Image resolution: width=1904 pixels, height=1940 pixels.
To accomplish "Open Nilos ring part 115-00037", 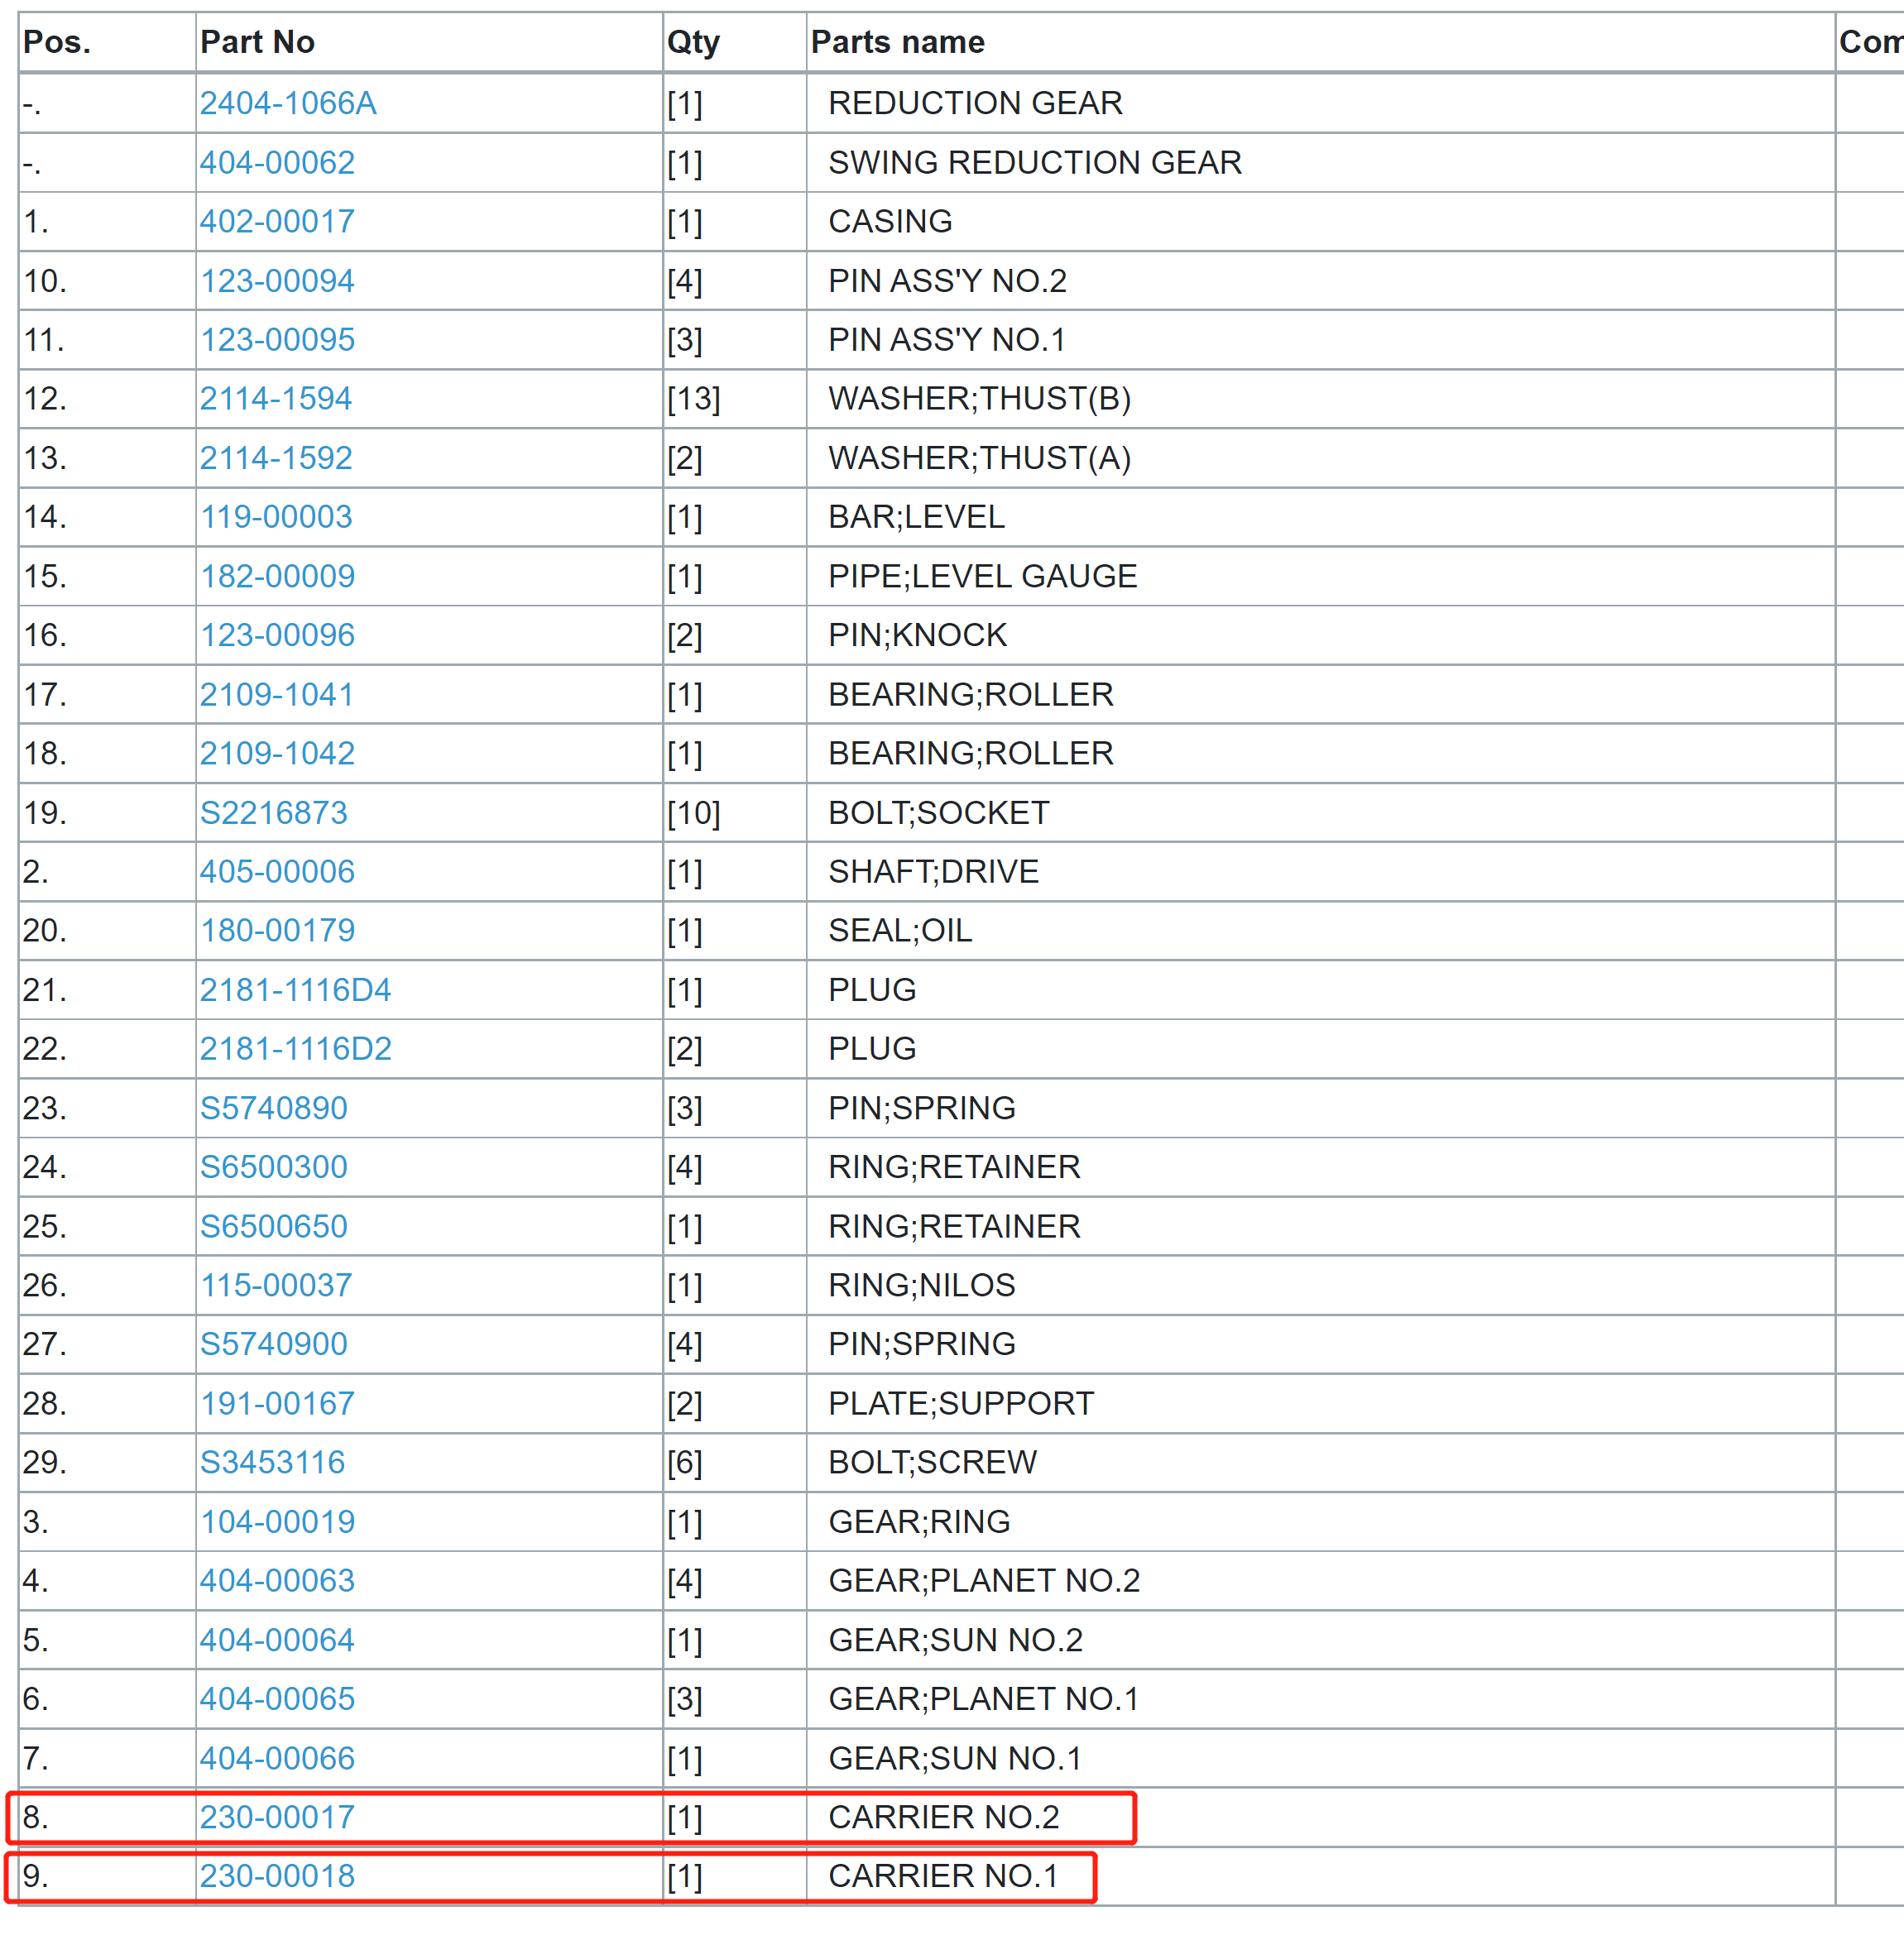I will [x=276, y=1286].
